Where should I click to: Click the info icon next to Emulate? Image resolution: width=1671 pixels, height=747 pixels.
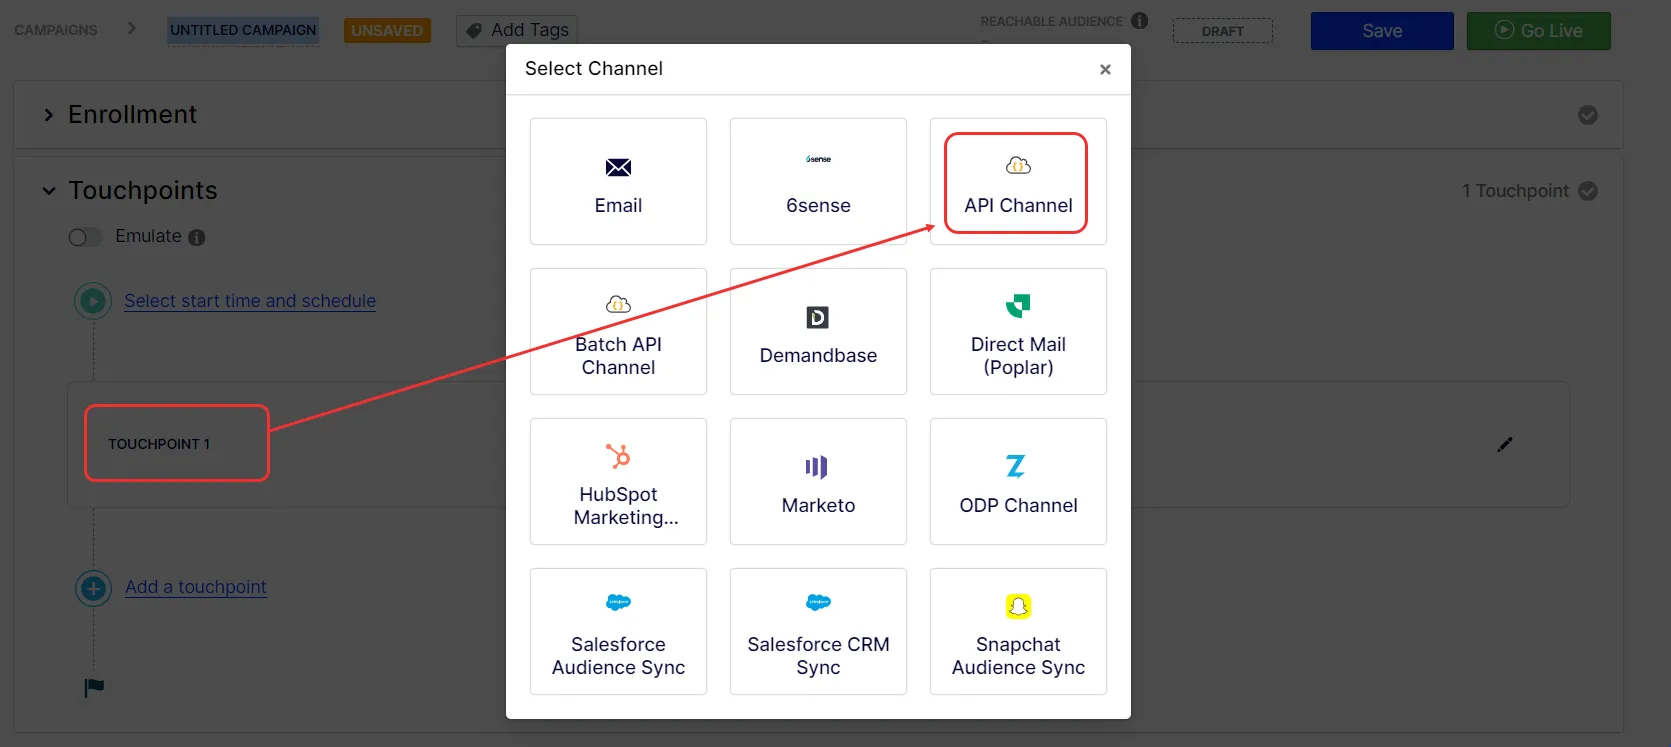pyautogui.click(x=197, y=237)
